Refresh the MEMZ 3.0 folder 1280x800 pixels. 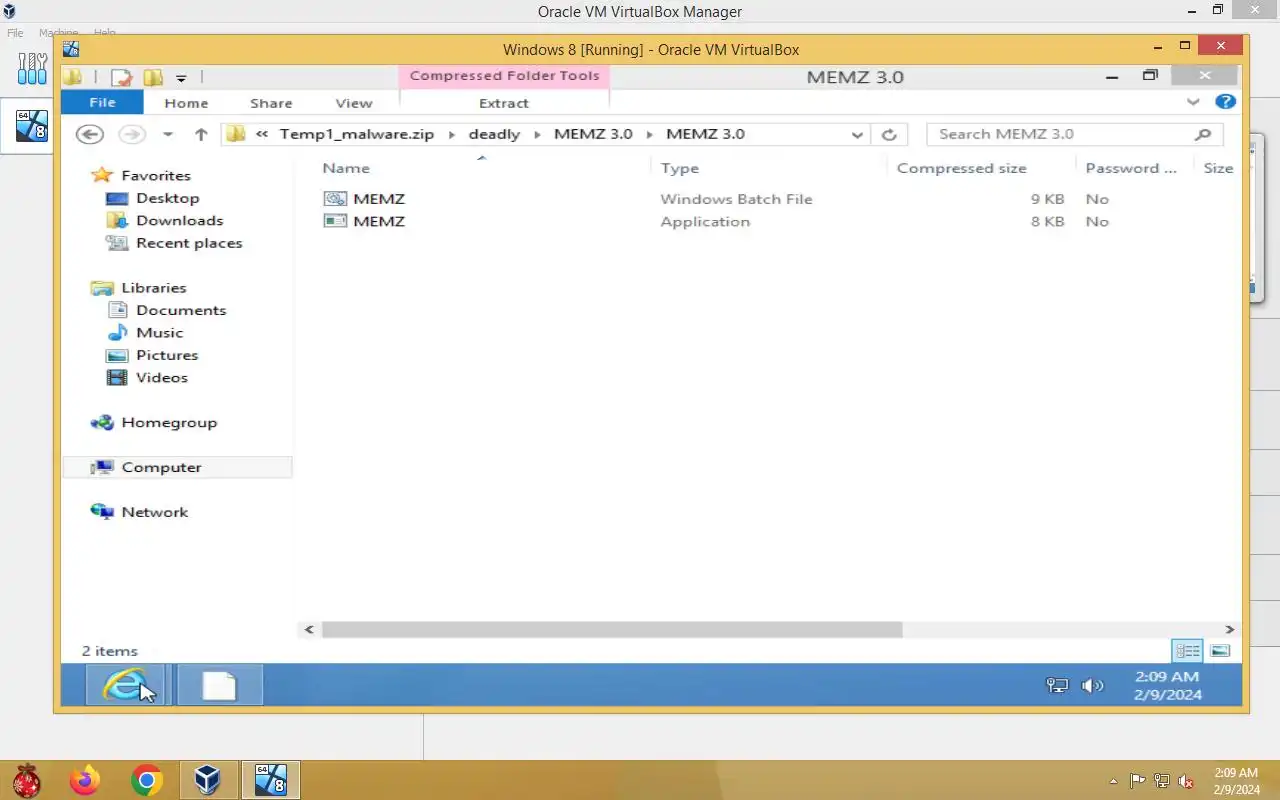[x=888, y=134]
